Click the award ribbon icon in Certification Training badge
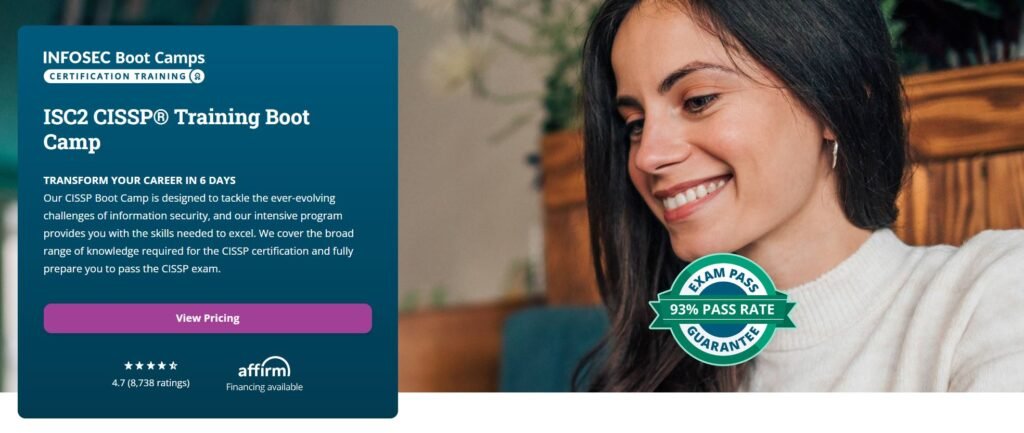Image resolution: width=1024 pixels, height=433 pixels. click(197, 76)
